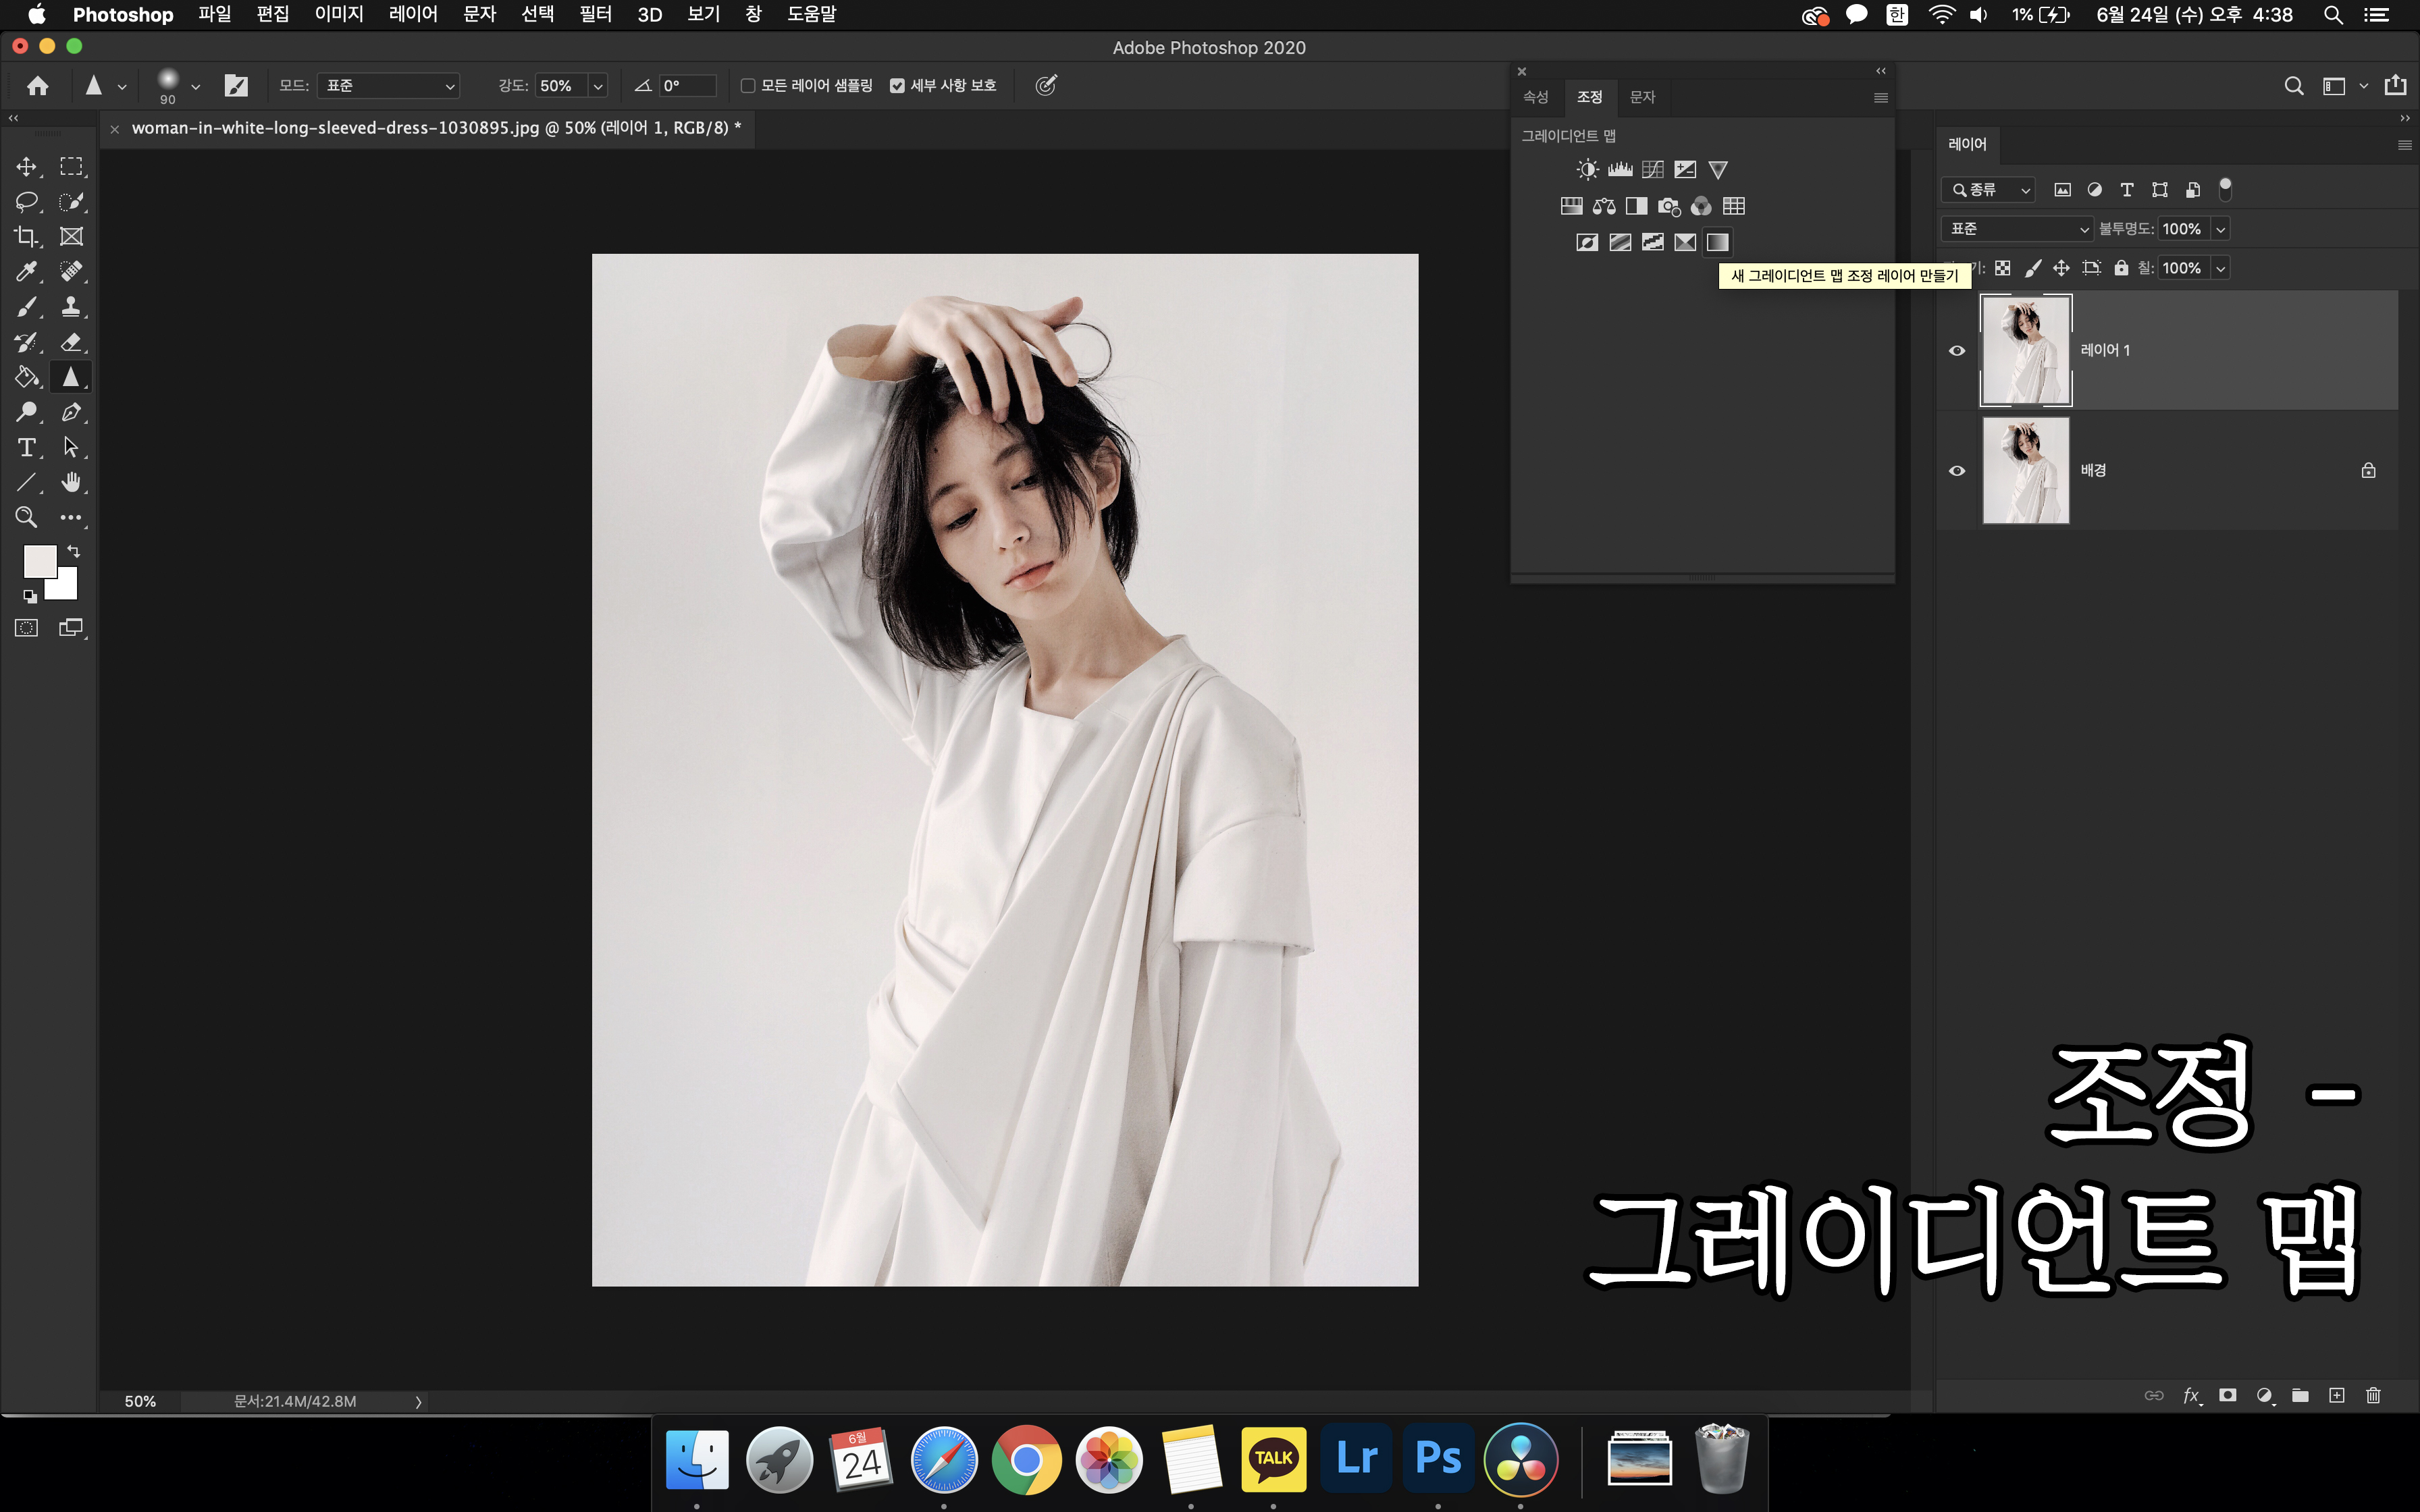Screen dimensions: 2420x1512
Task: Select the 레이어 1 thumbnail
Action: (2025, 350)
